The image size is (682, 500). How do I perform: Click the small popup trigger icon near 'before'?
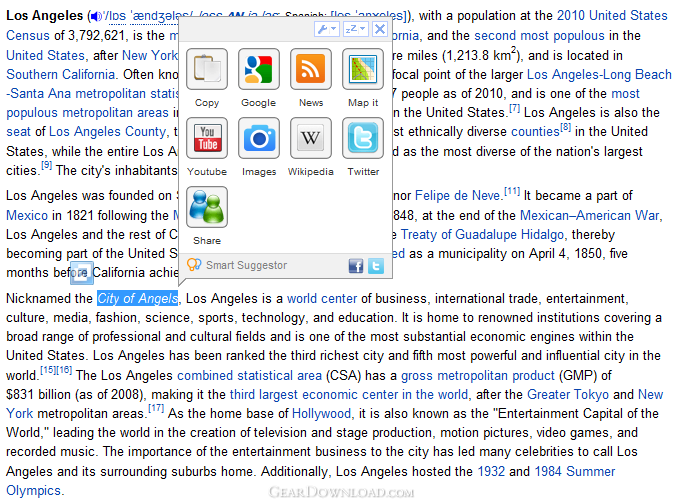82,273
